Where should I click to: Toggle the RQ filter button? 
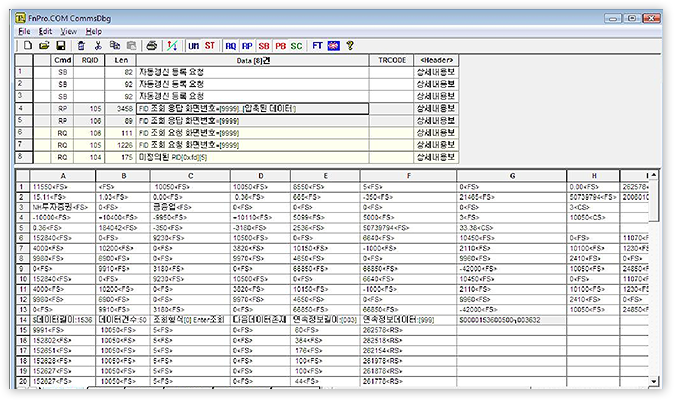230,46
